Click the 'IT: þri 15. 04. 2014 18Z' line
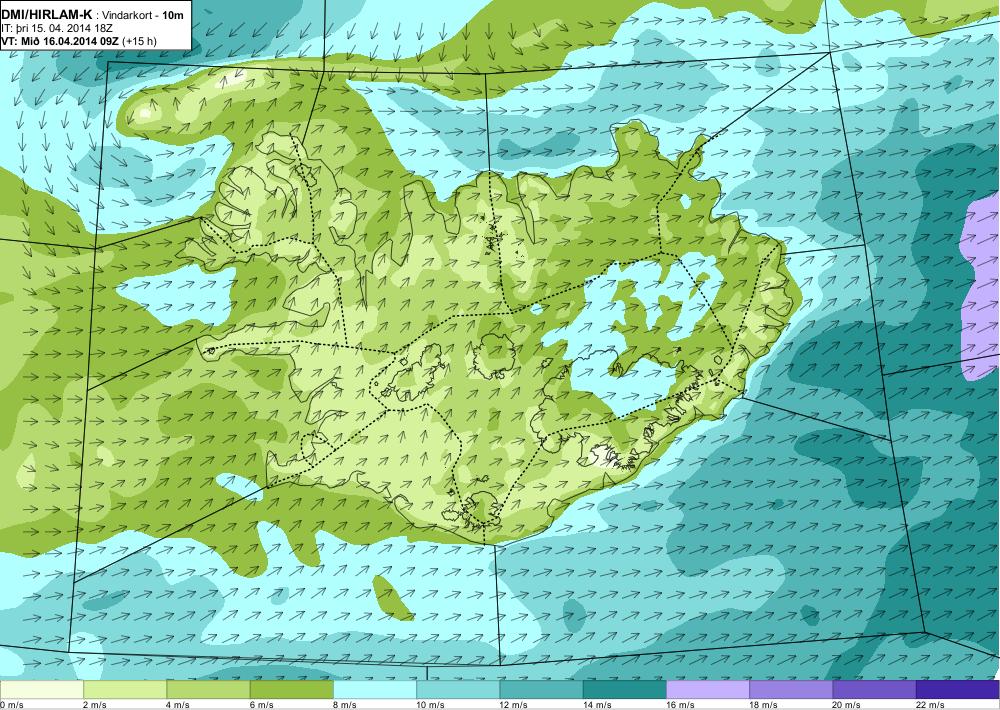 click(x=57, y=28)
